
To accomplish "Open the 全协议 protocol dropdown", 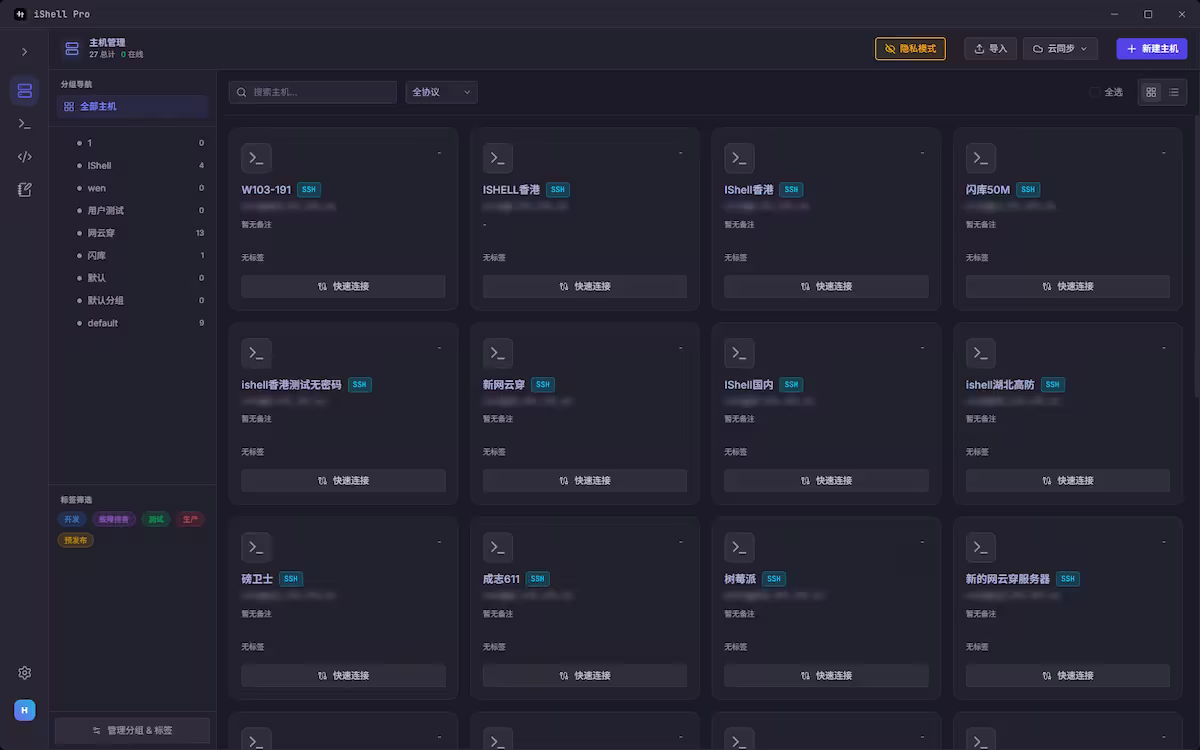I will tap(441, 91).
